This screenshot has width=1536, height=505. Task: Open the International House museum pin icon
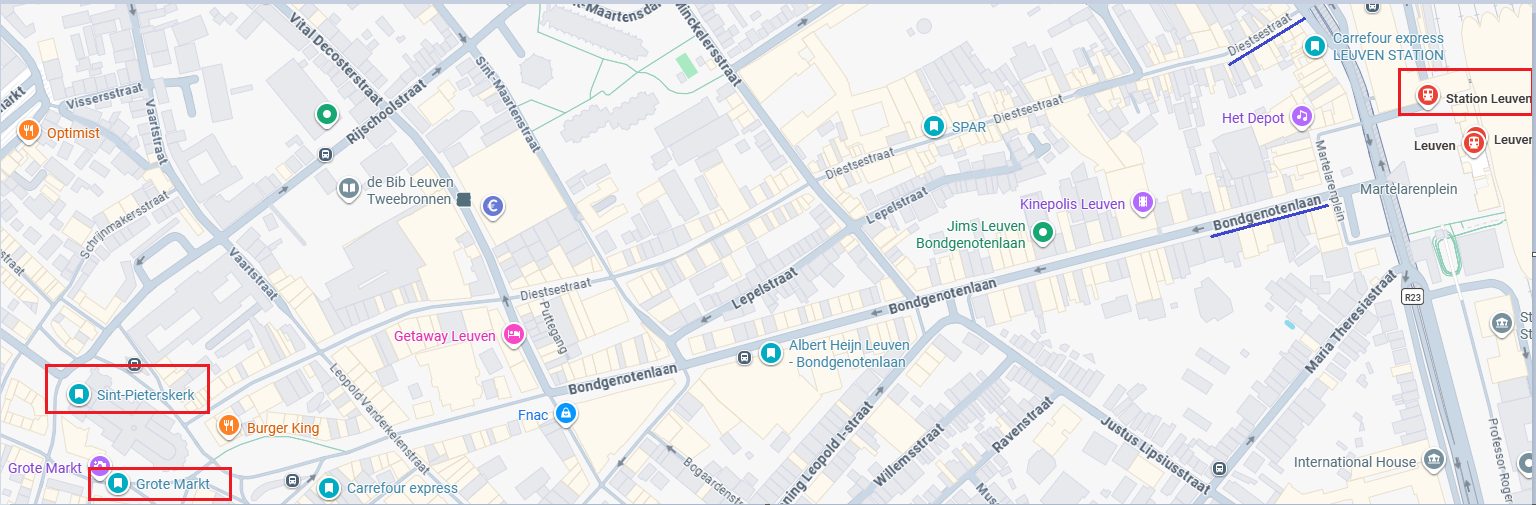click(x=1434, y=459)
